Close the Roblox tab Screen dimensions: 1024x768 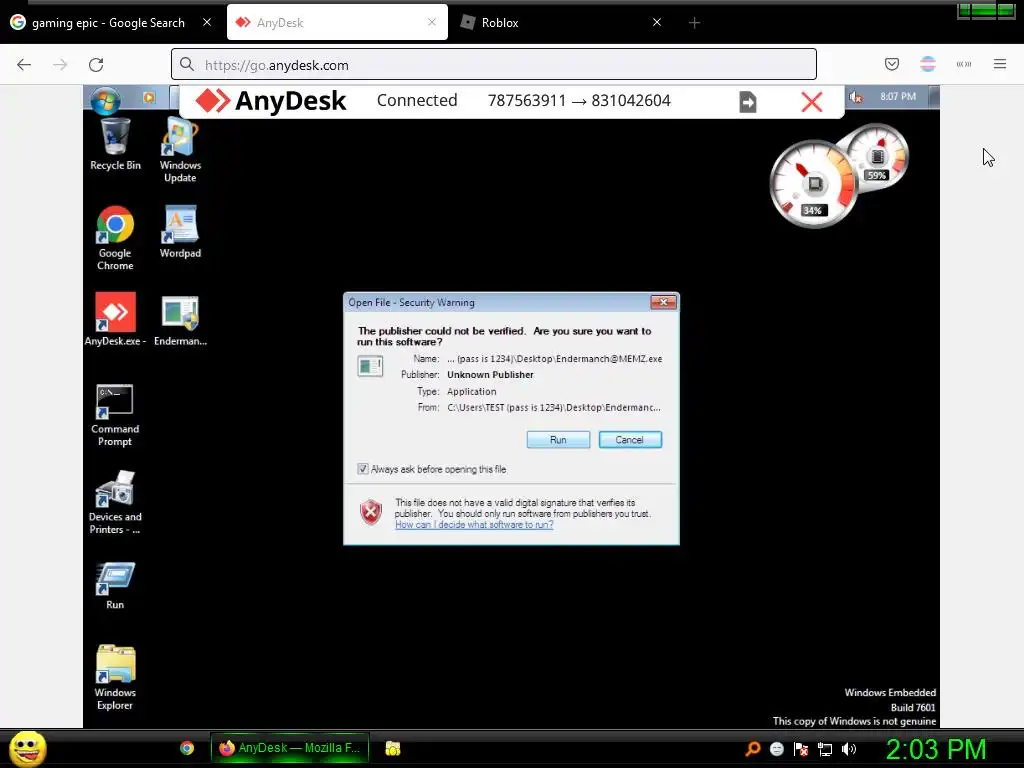point(657,22)
